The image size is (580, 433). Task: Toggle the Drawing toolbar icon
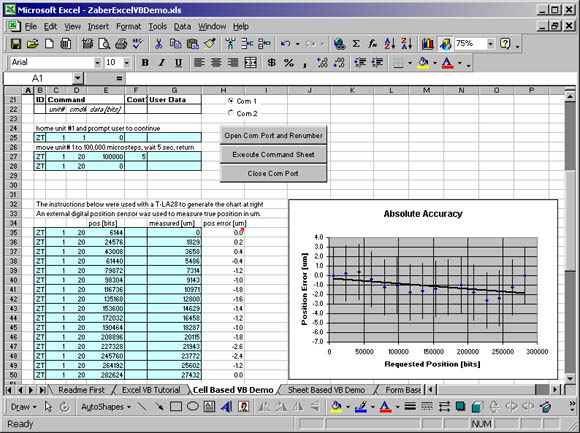coord(445,44)
